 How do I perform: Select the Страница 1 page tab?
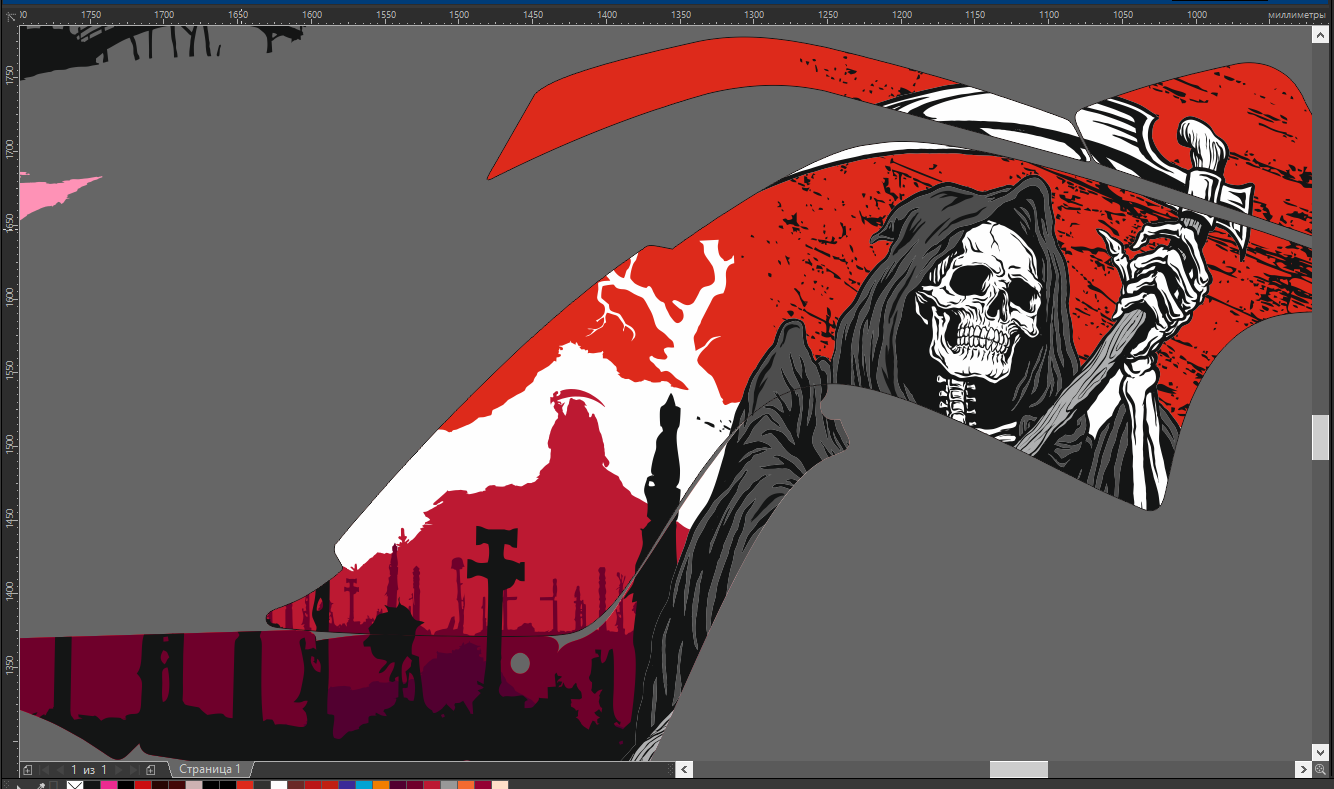(x=210, y=770)
